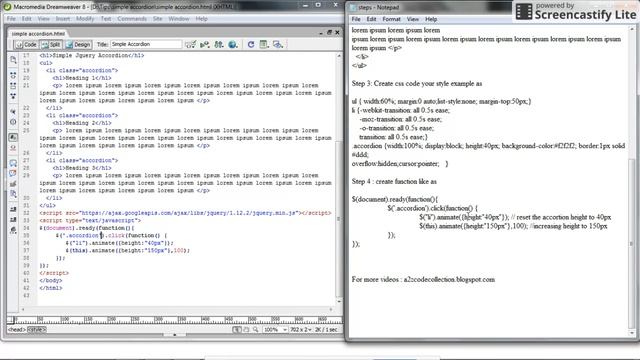The image size is (640, 360).
Task: Click the property panel expander arrow below status bar
Action: (175, 335)
